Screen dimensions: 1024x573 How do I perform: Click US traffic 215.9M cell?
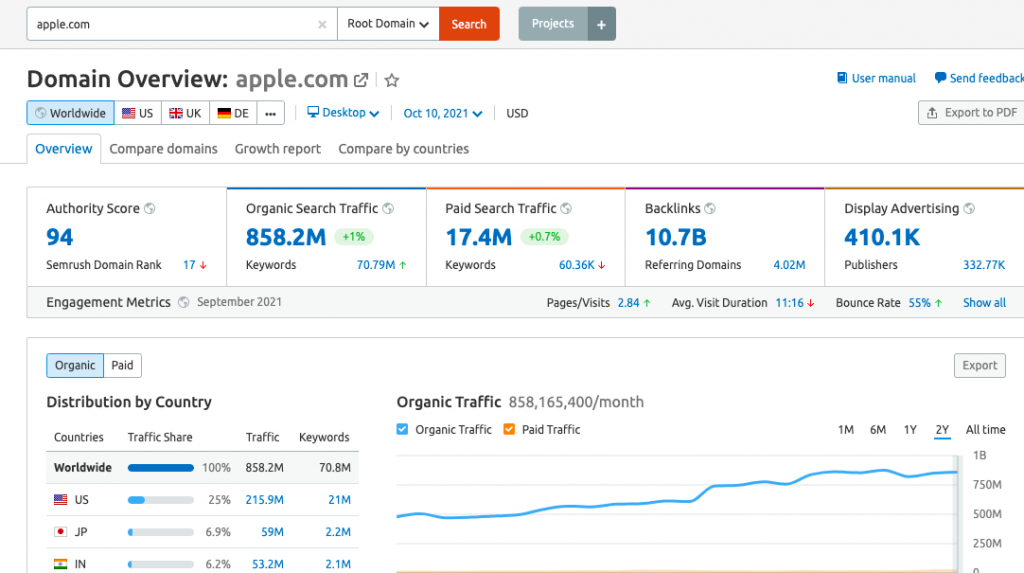tap(264, 500)
